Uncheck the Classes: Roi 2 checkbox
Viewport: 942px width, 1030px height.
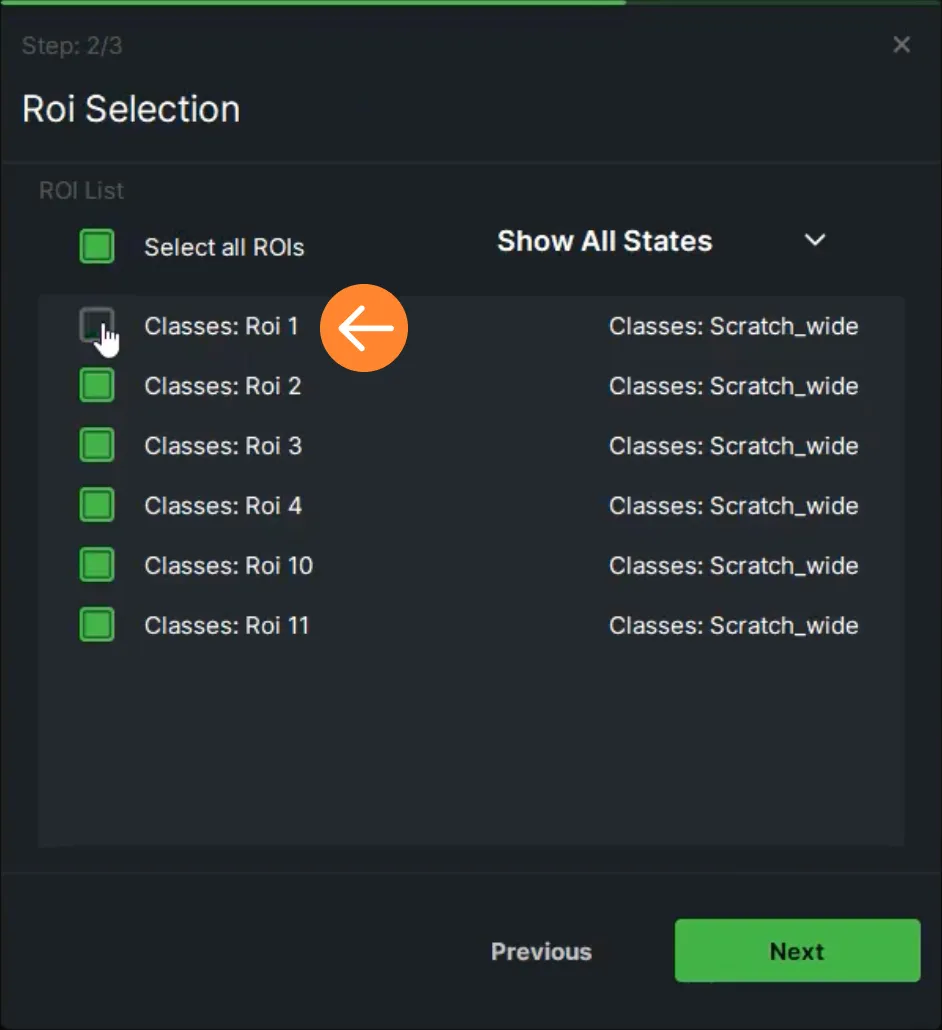(x=97, y=385)
